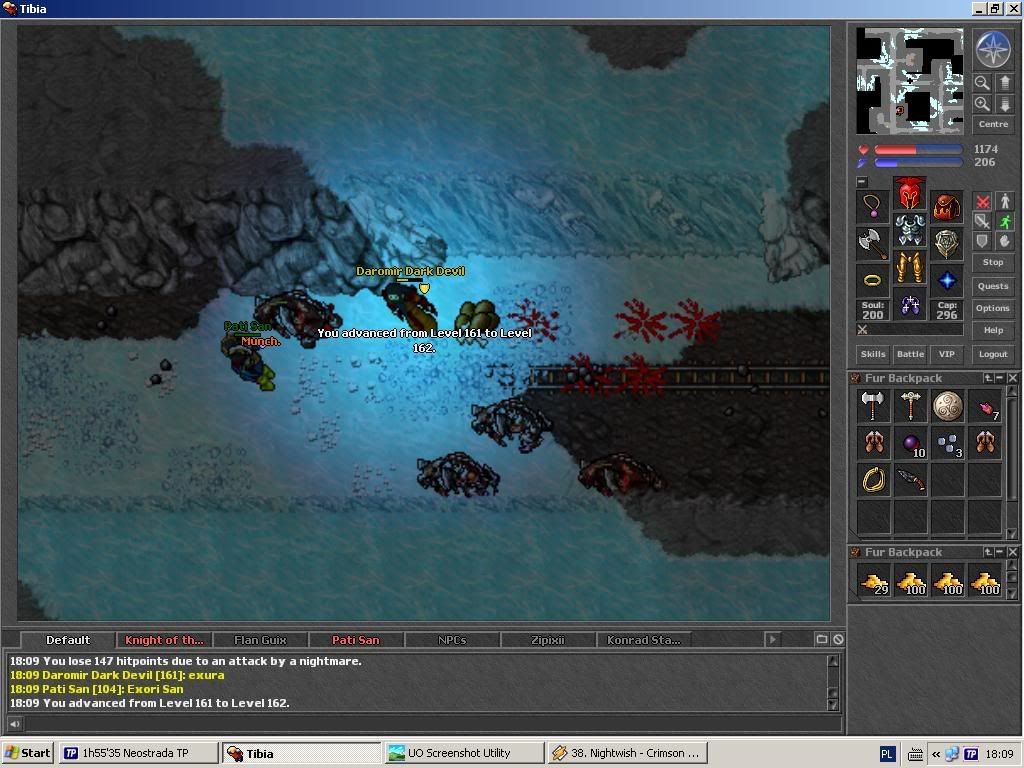
Task: Click the red hitpoints bar
Action: coord(918,150)
